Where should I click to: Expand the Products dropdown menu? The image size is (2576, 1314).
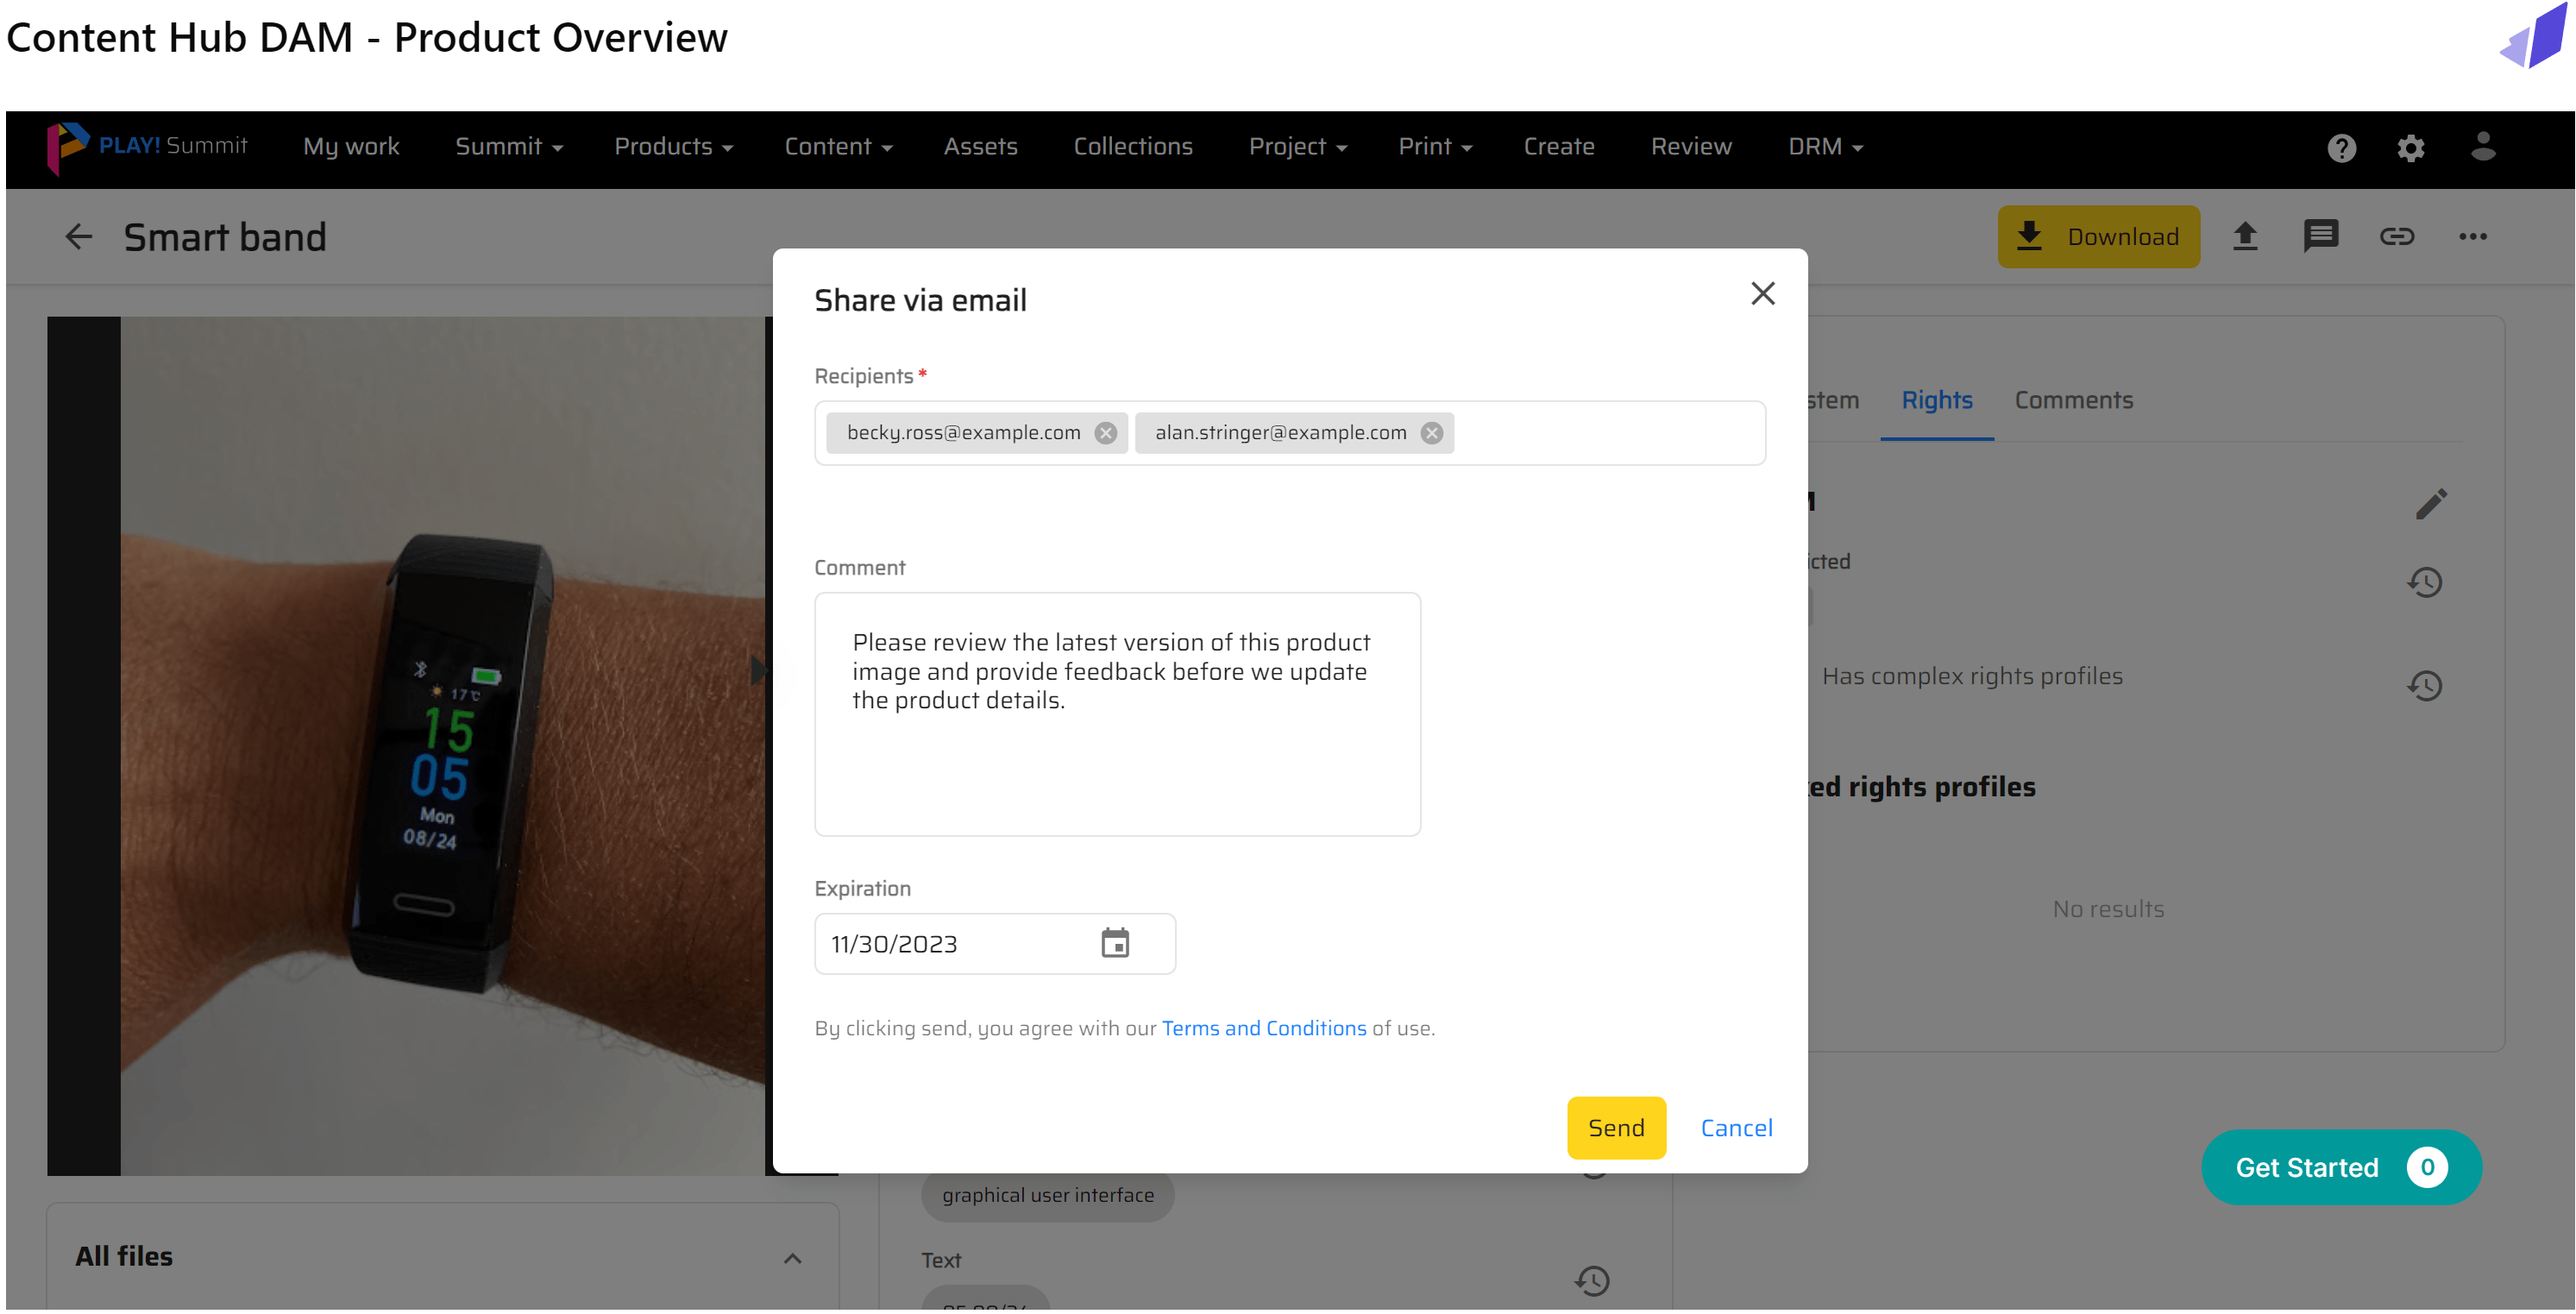(673, 147)
